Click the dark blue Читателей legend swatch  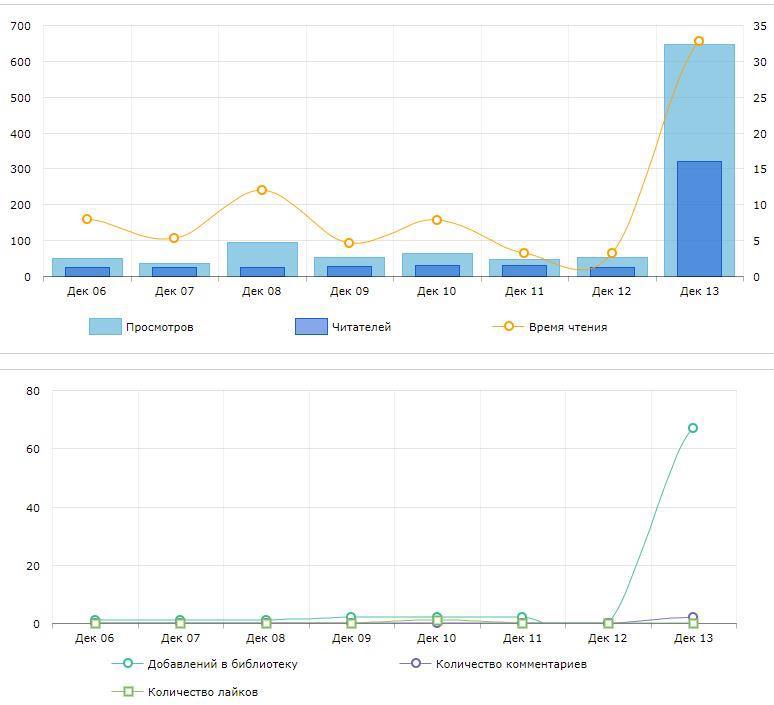point(311,326)
